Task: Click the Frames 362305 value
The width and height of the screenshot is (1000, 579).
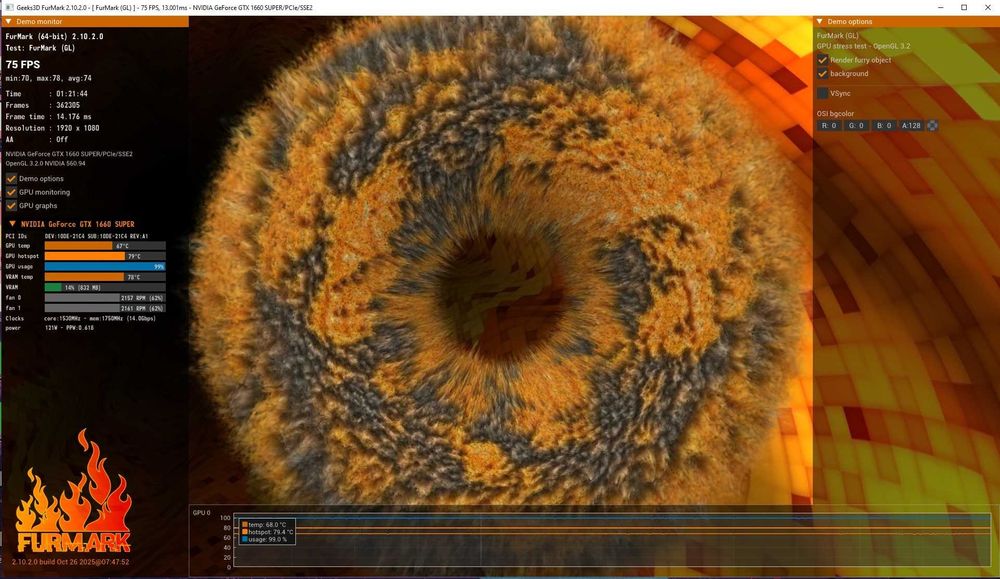Action: tap(68, 105)
